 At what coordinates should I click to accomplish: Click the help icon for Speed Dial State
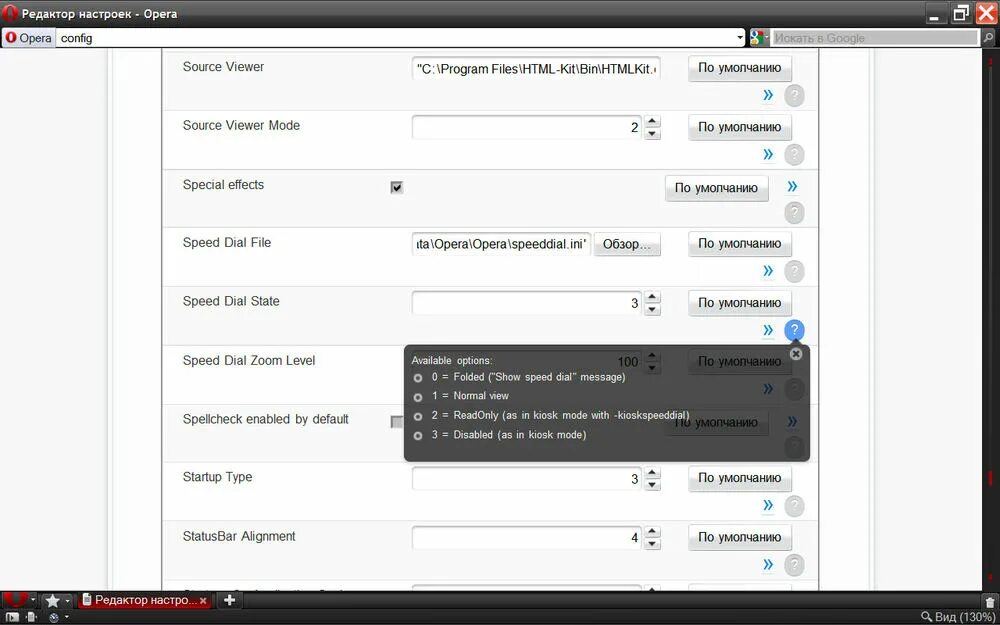pos(794,330)
